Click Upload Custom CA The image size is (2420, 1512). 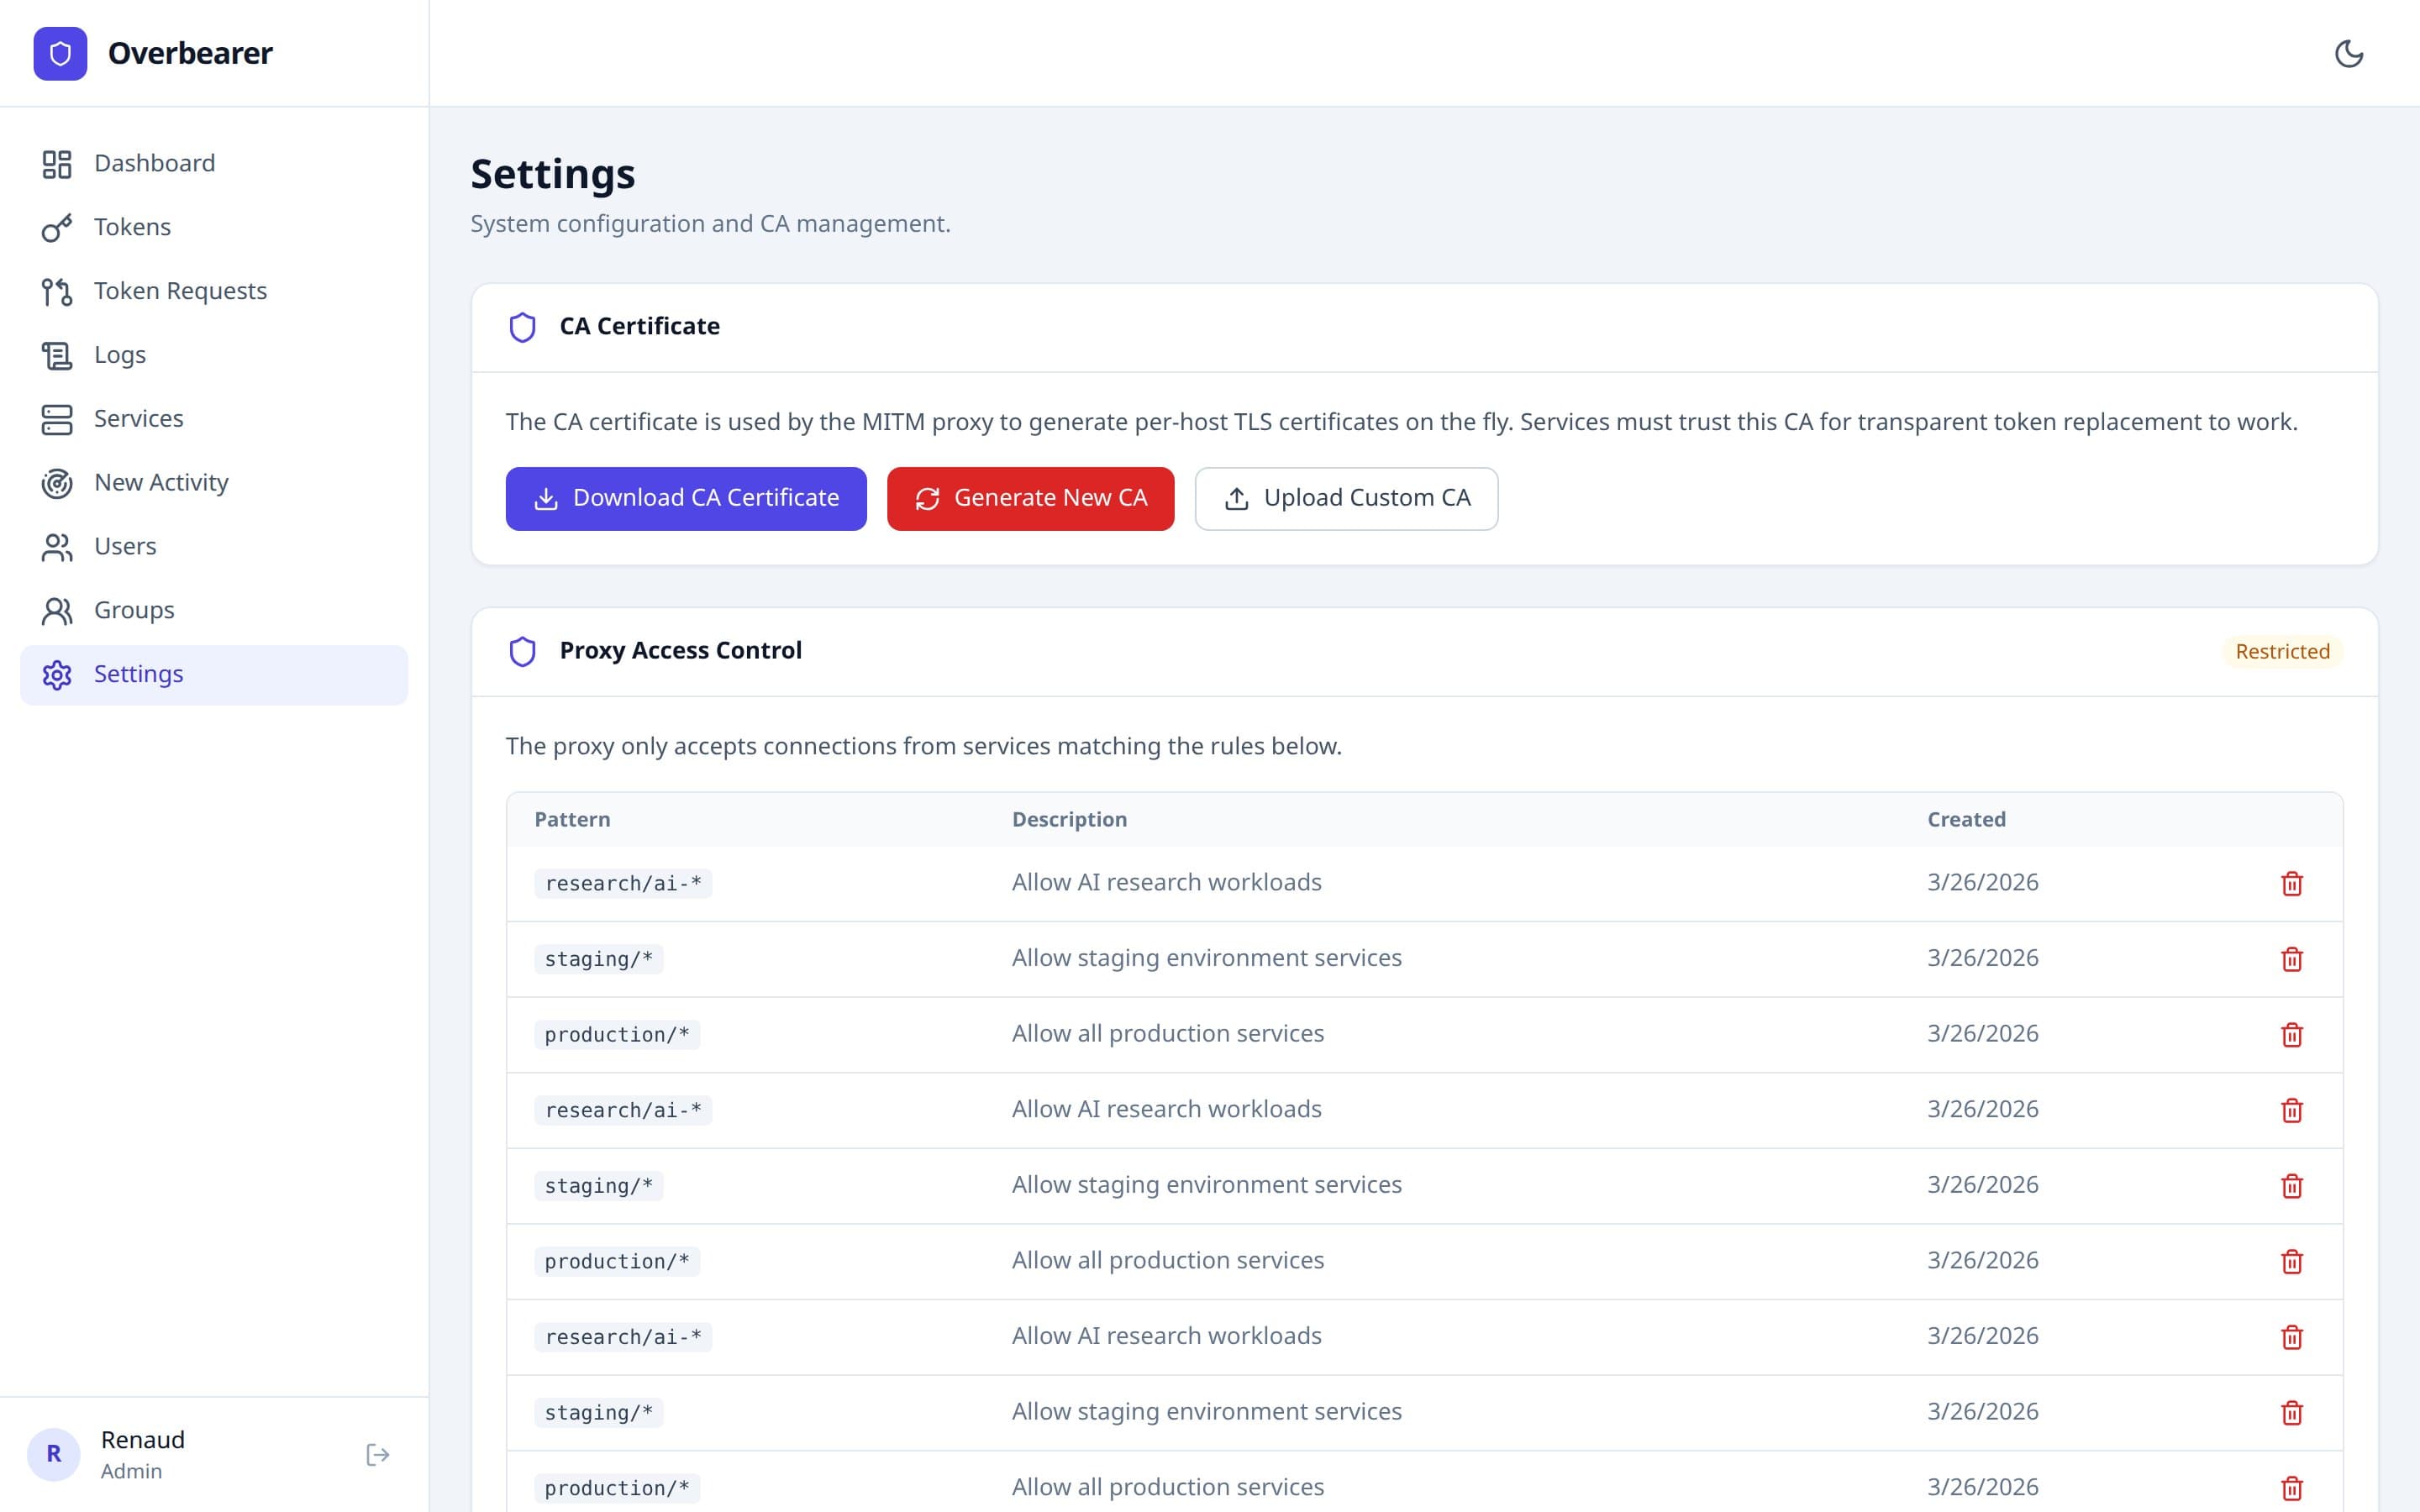[1346, 498]
